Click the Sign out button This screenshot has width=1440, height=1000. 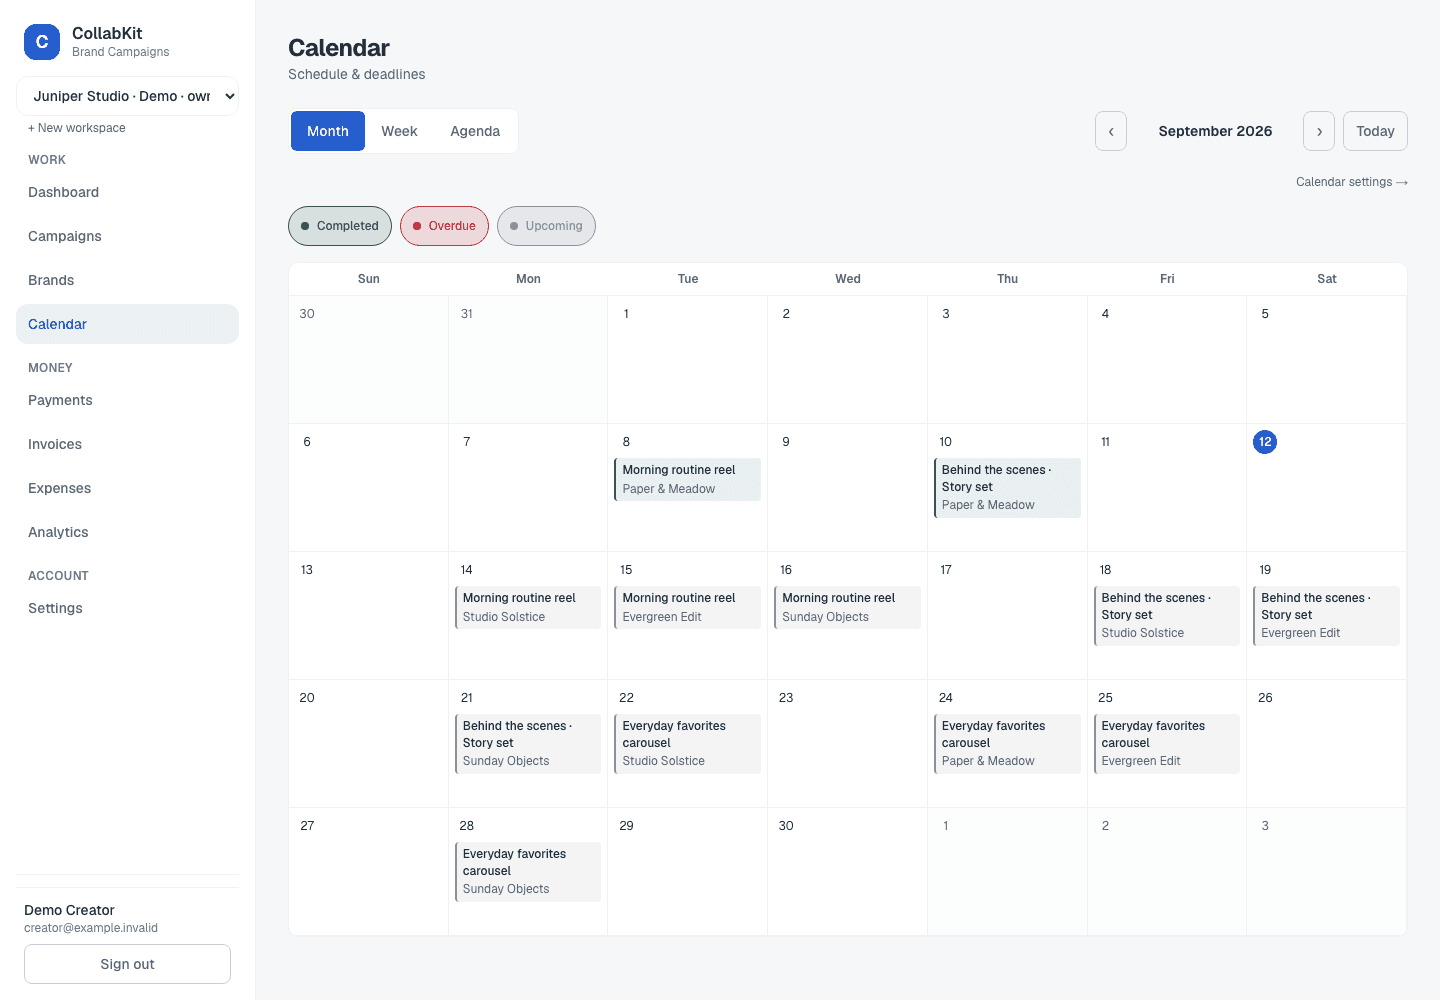pos(128,964)
